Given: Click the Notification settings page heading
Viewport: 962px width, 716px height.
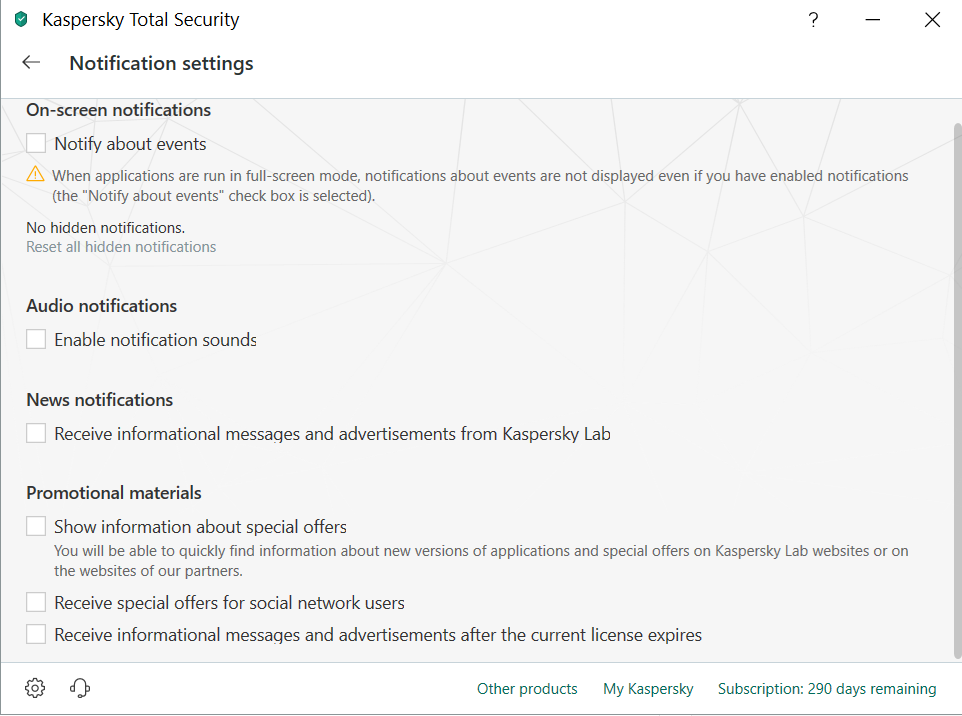Looking at the screenshot, I should coord(161,63).
